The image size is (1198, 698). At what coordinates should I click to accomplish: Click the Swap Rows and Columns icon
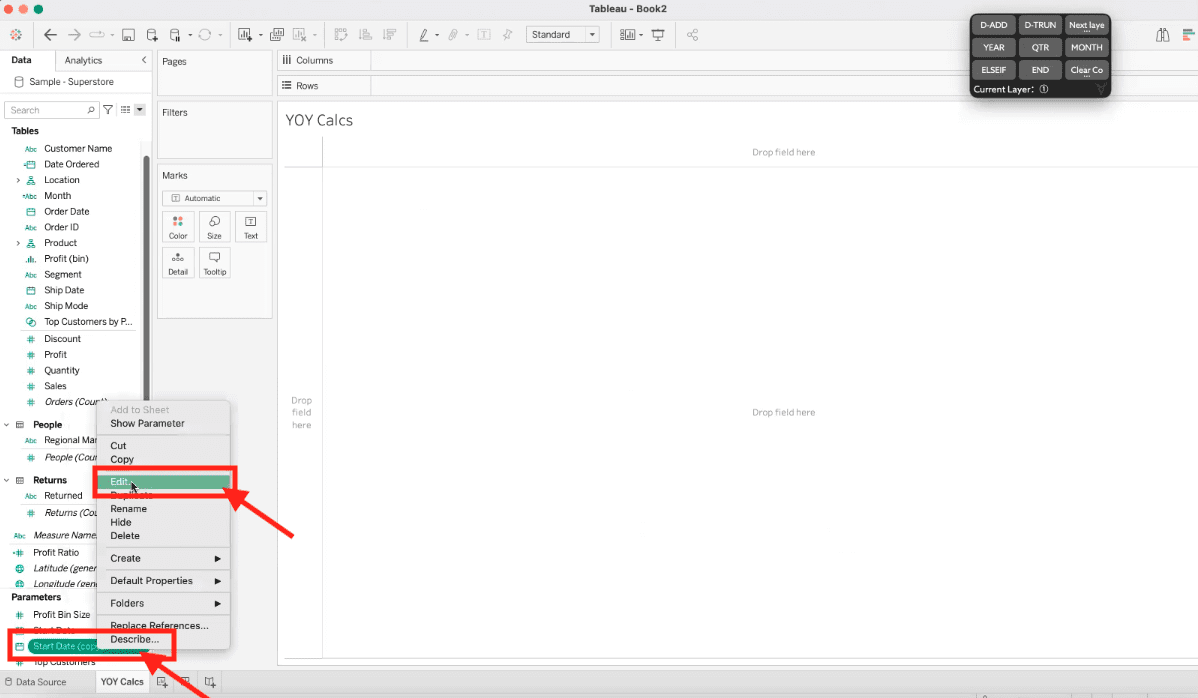click(x=340, y=33)
